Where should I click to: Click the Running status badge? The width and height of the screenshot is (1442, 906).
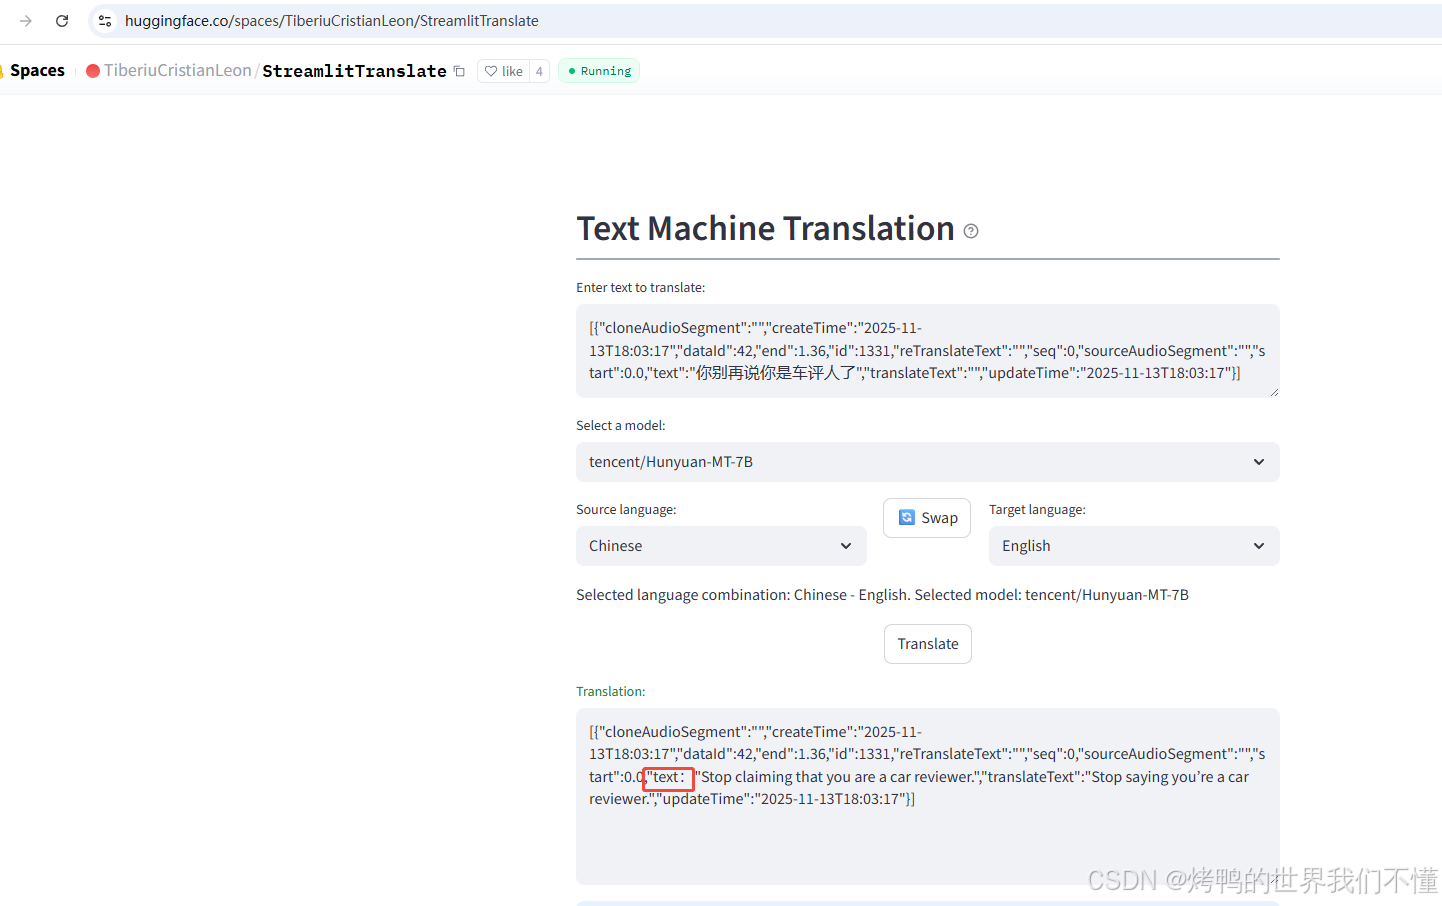click(599, 71)
